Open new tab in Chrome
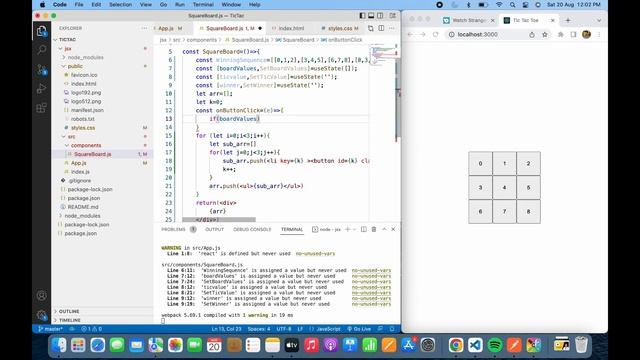 pos(568,20)
